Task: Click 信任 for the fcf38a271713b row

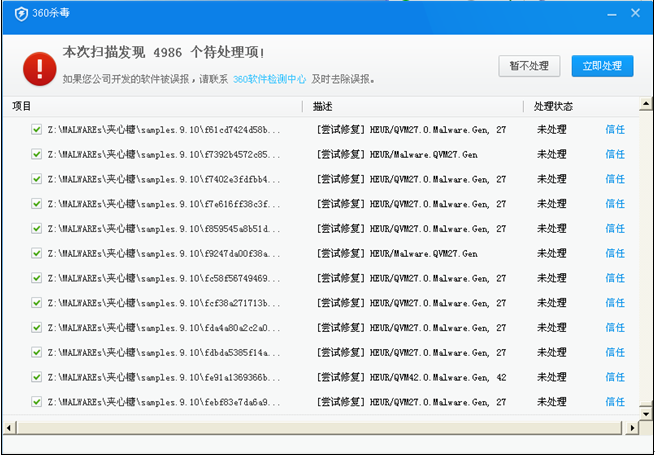Action: 615,302
